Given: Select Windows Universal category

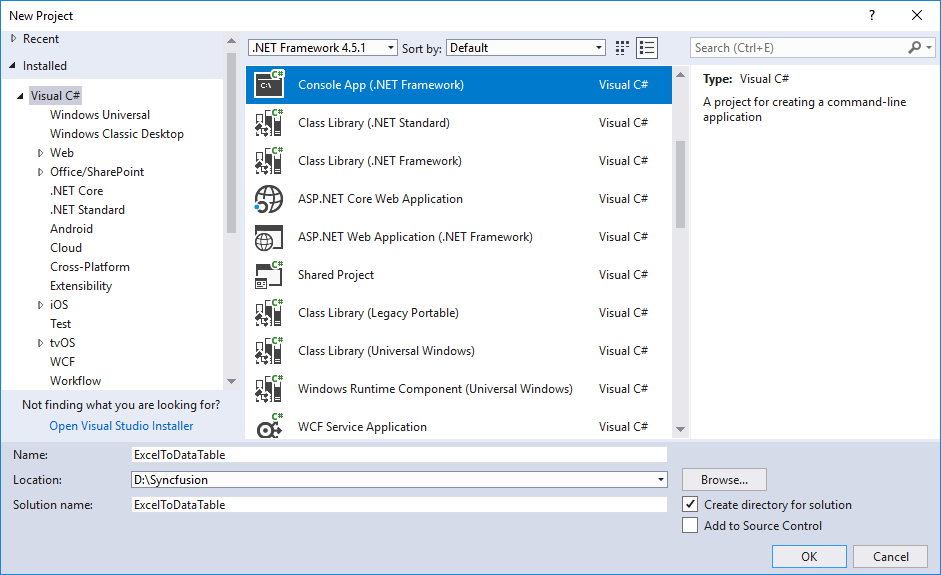Looking at the screenshot, I should 100,115.
